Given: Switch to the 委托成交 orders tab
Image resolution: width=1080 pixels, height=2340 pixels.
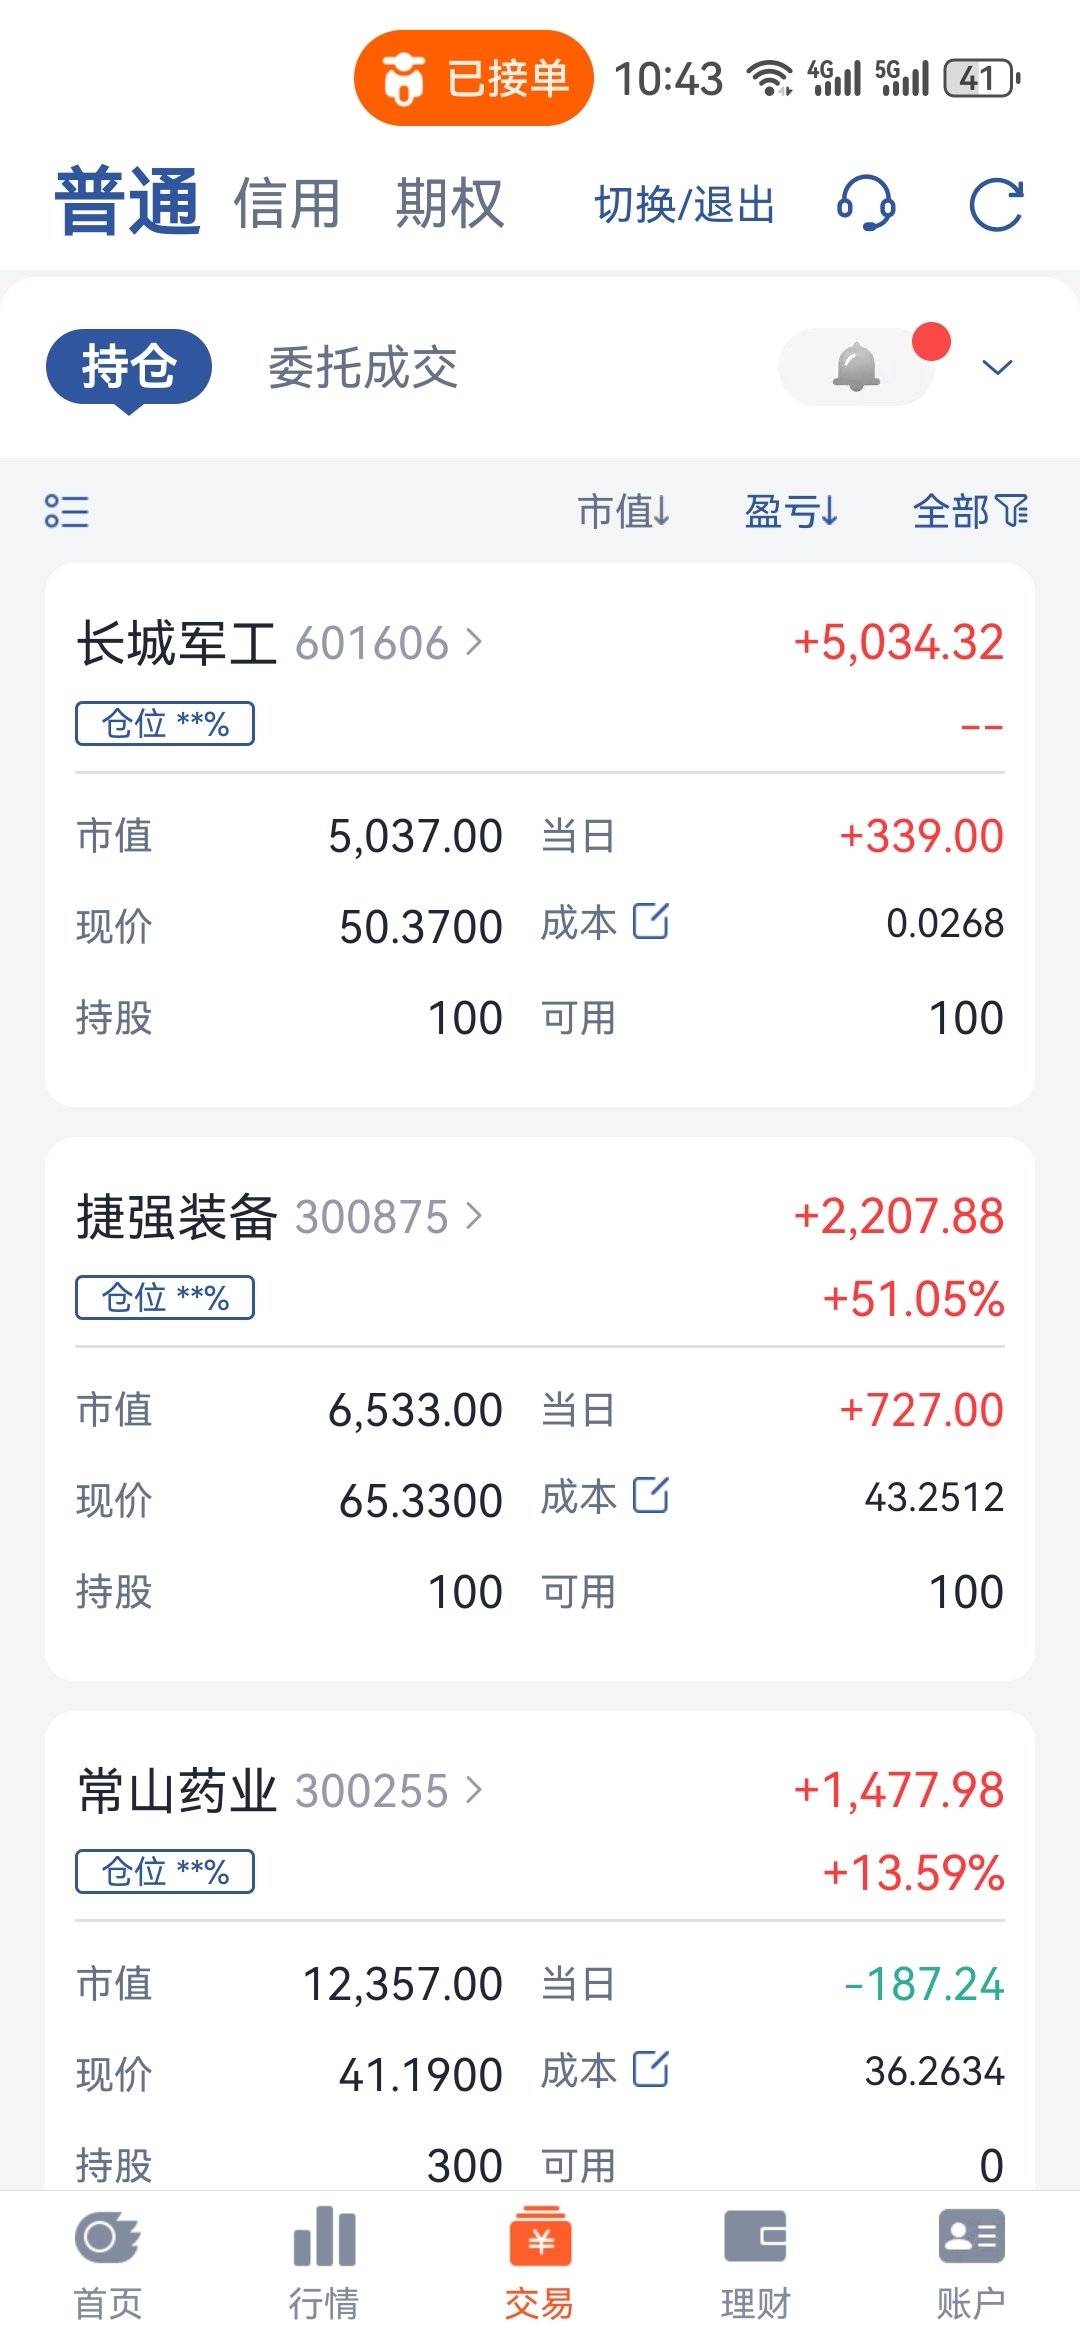Looking at the screenshot, I should coord(363,367).
